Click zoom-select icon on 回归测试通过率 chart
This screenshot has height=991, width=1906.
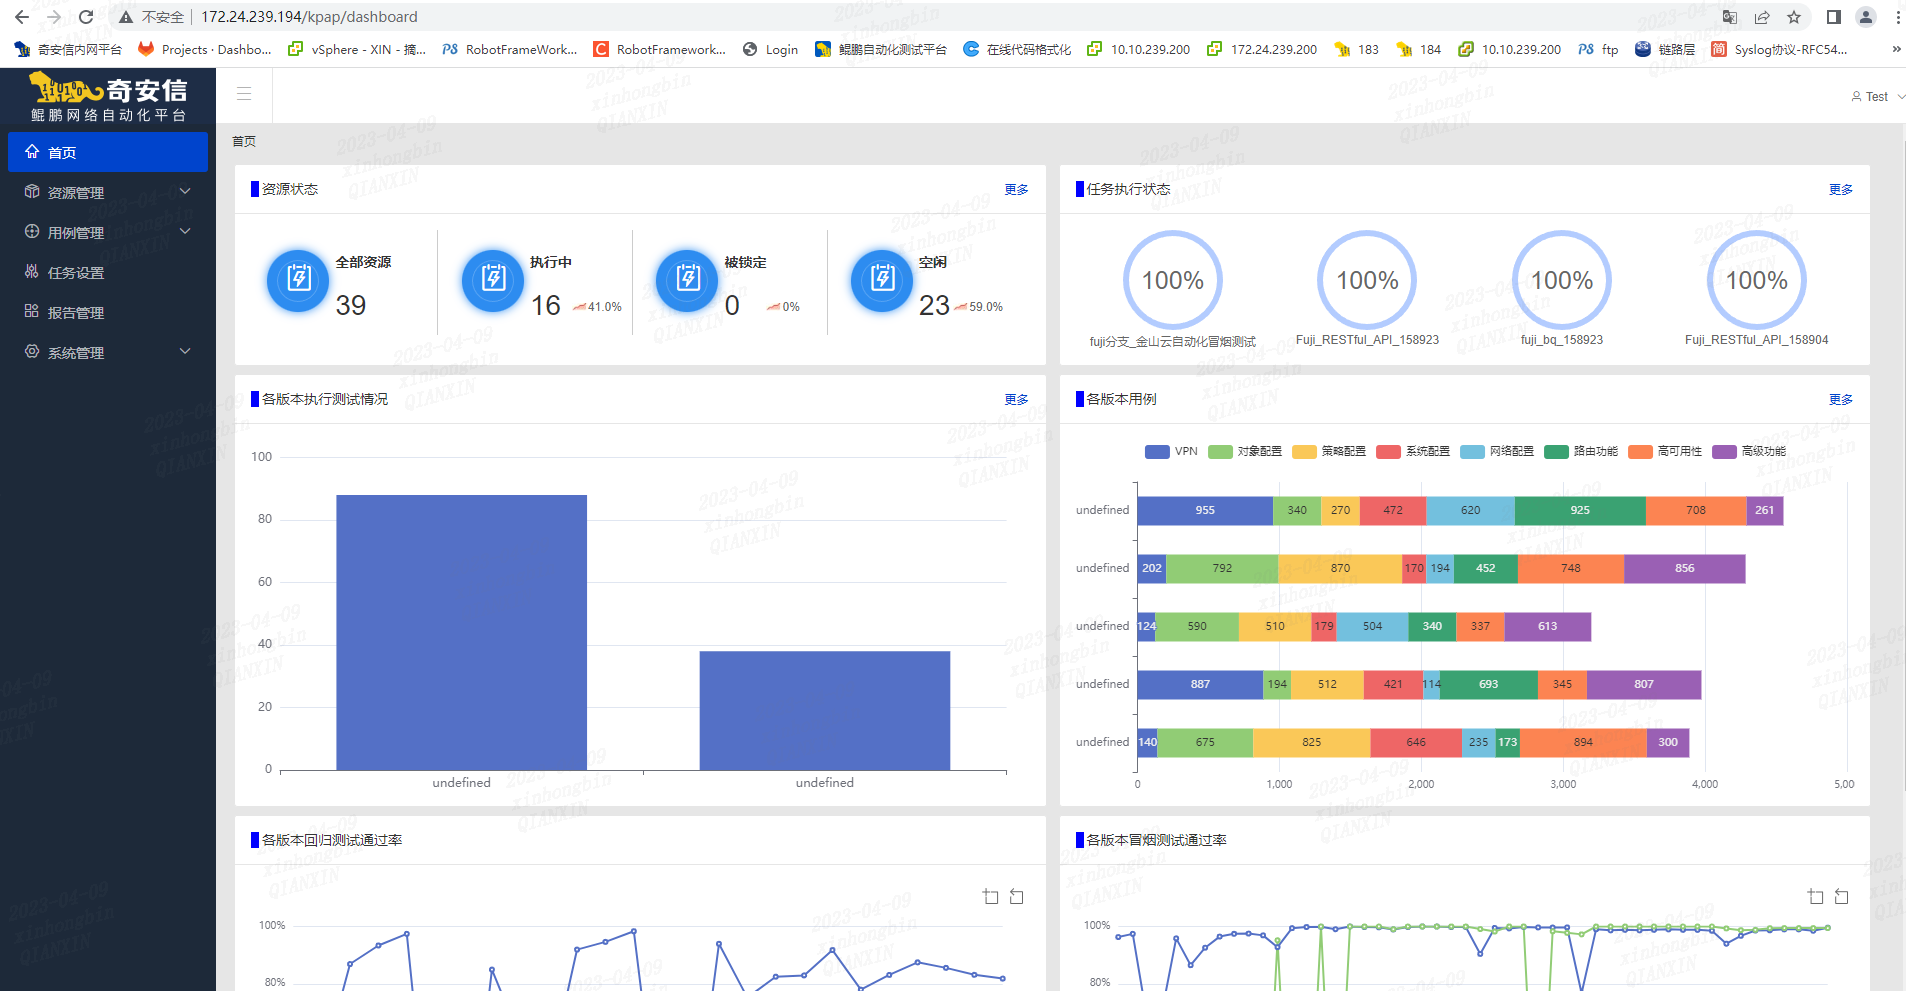pyautogui.click(x=991, y=897)
